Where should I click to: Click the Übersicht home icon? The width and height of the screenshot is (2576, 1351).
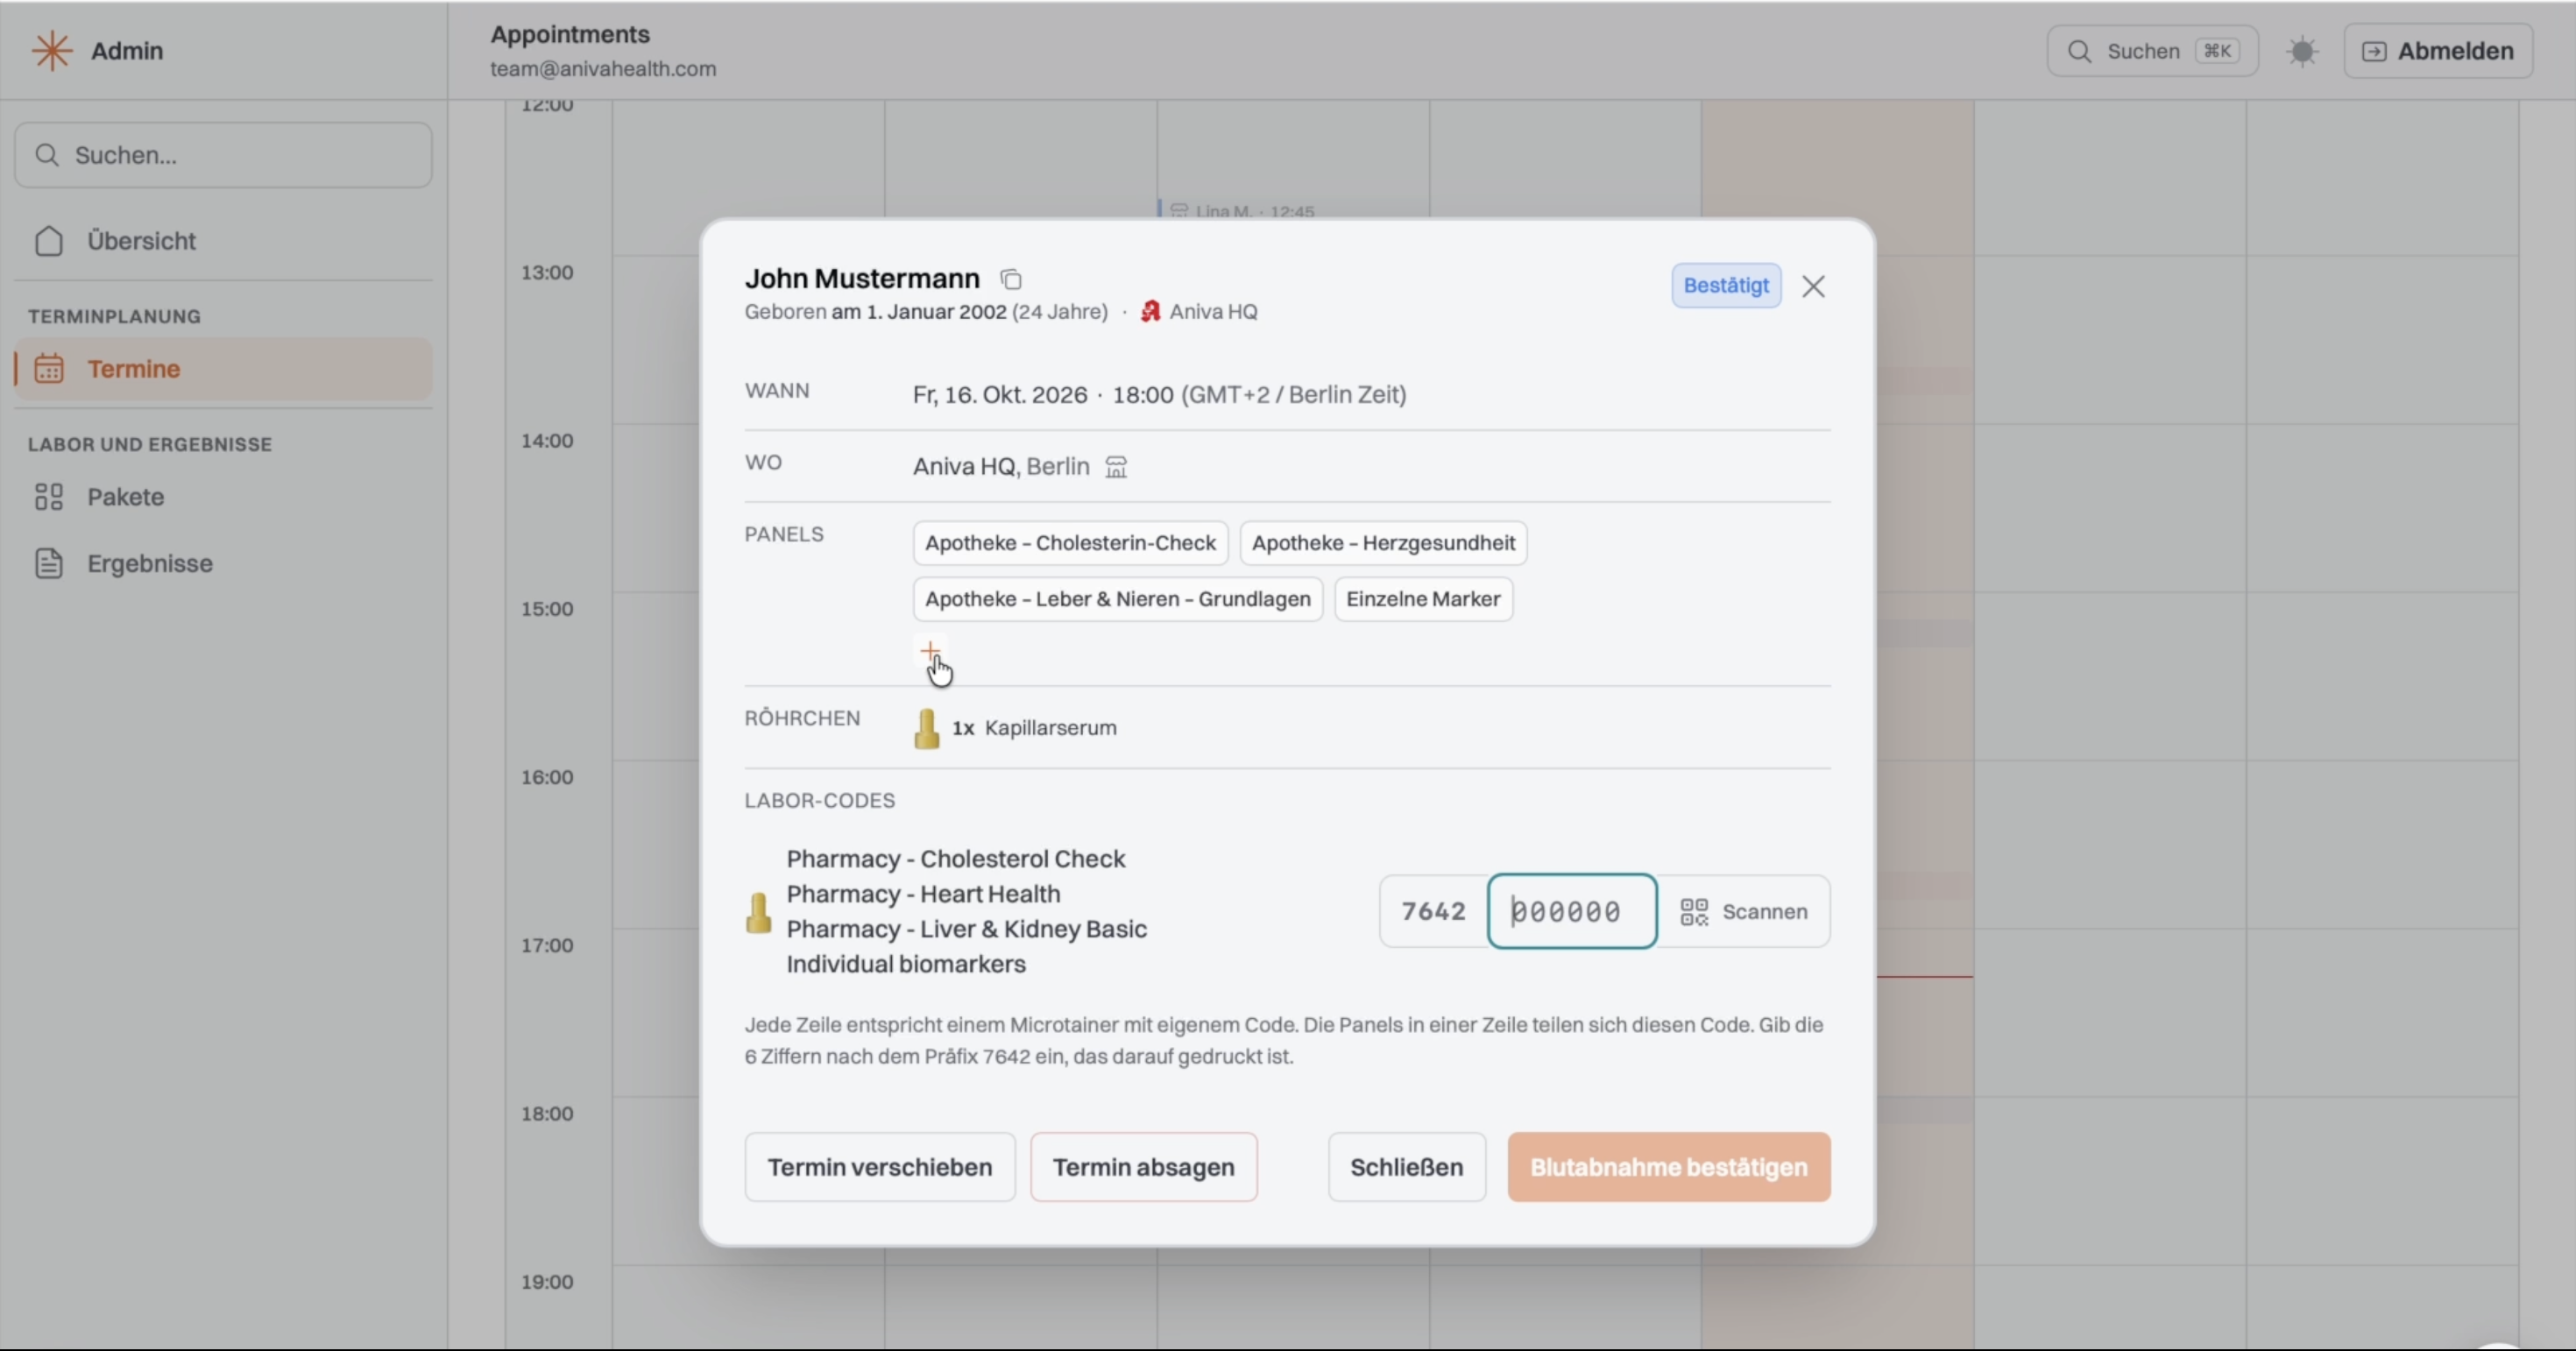(x=49, y=241)
